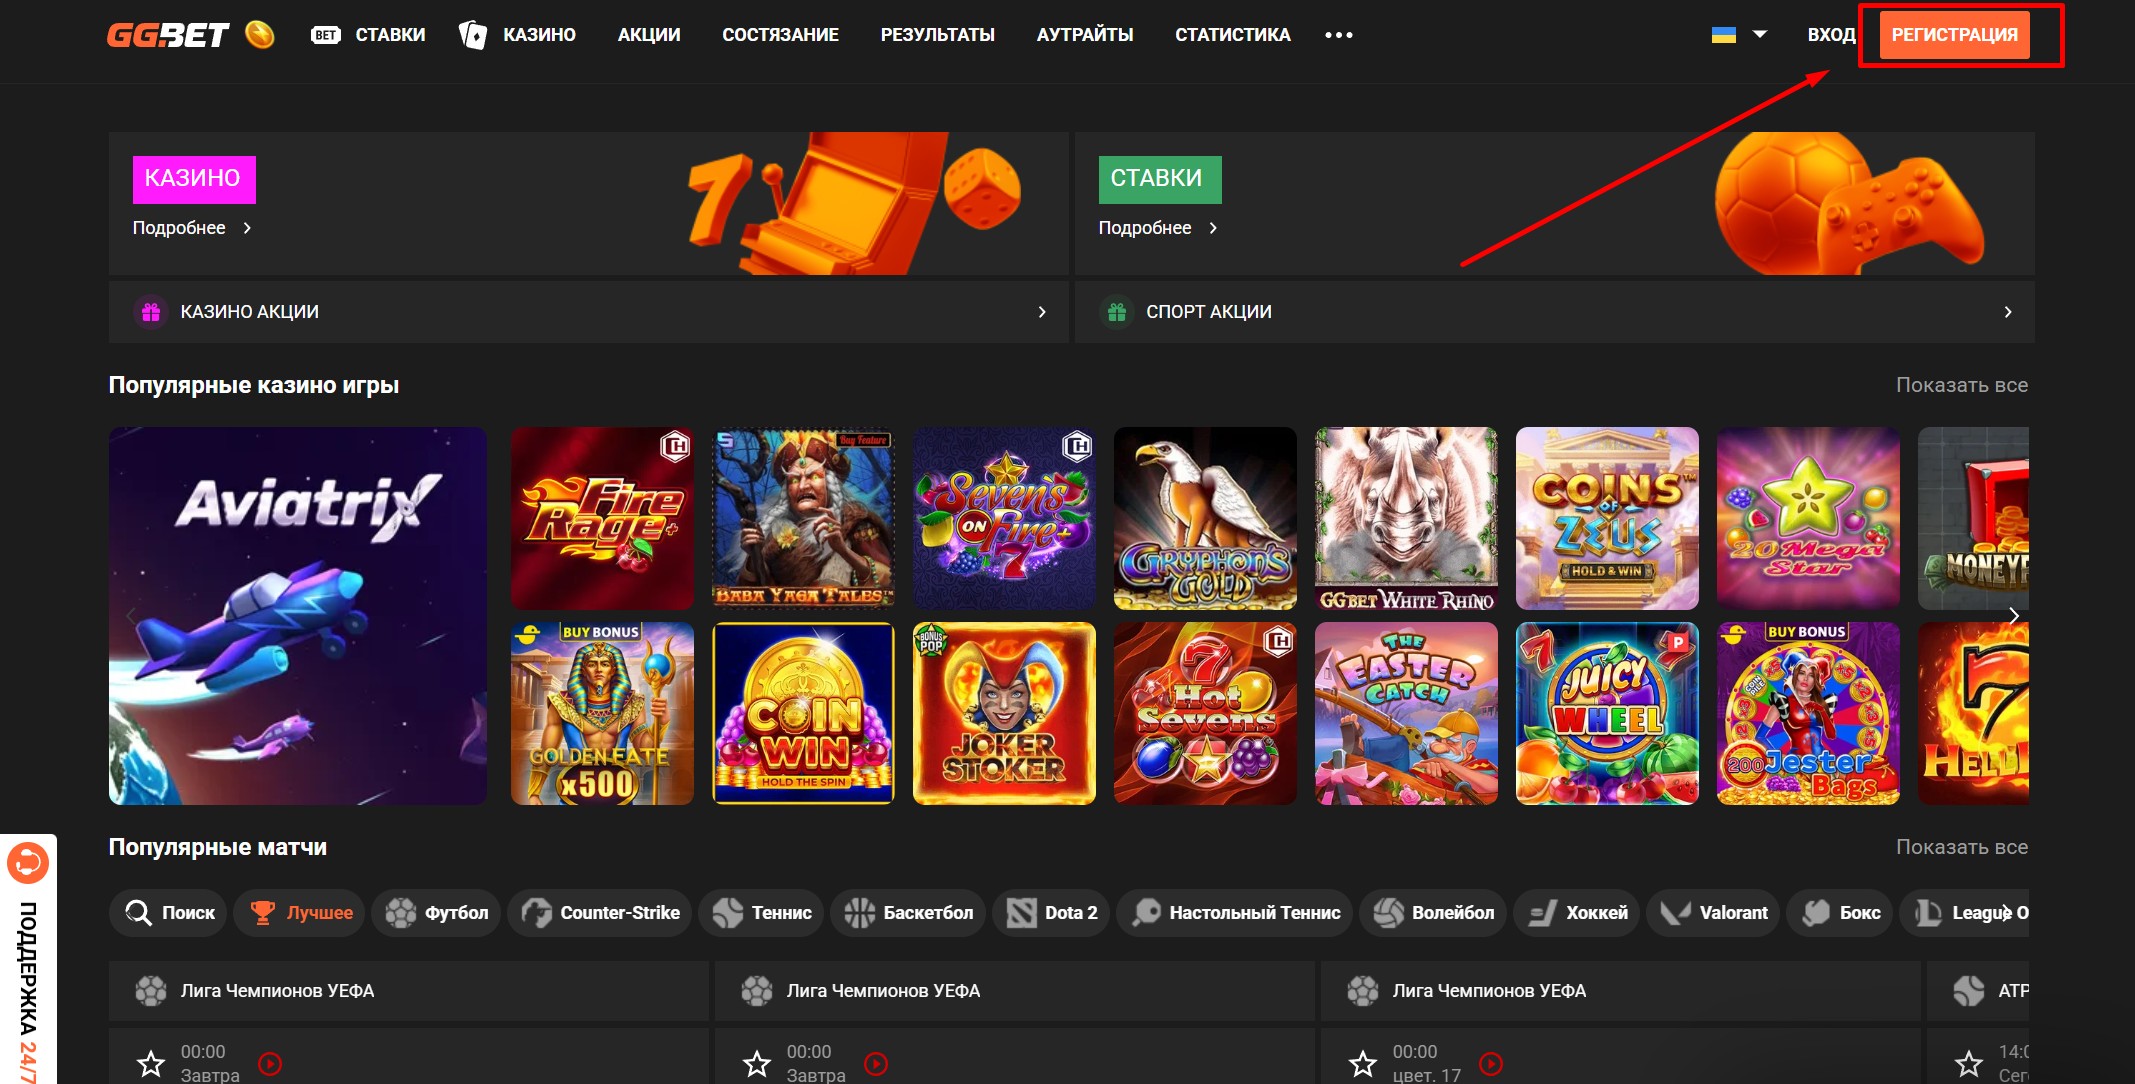Click the pink КАЗИНО banner label
The image size is (2135, 1084).
pyautogui.click(x=194, y=179)
